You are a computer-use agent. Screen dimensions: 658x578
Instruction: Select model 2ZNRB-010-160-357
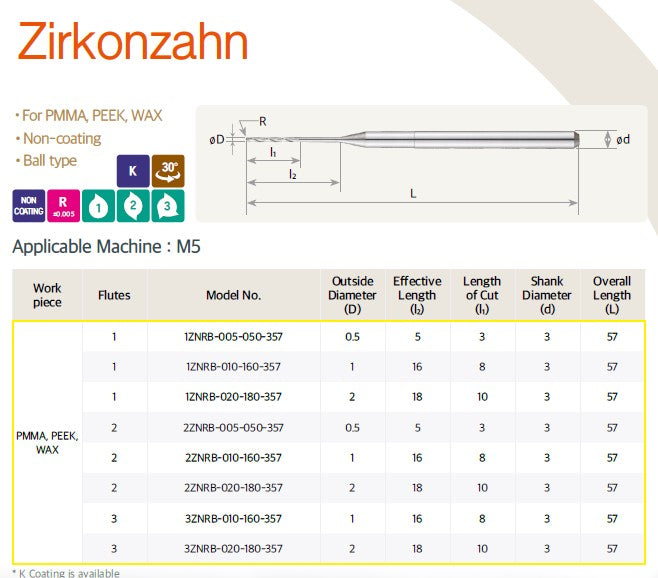(233, 458)
